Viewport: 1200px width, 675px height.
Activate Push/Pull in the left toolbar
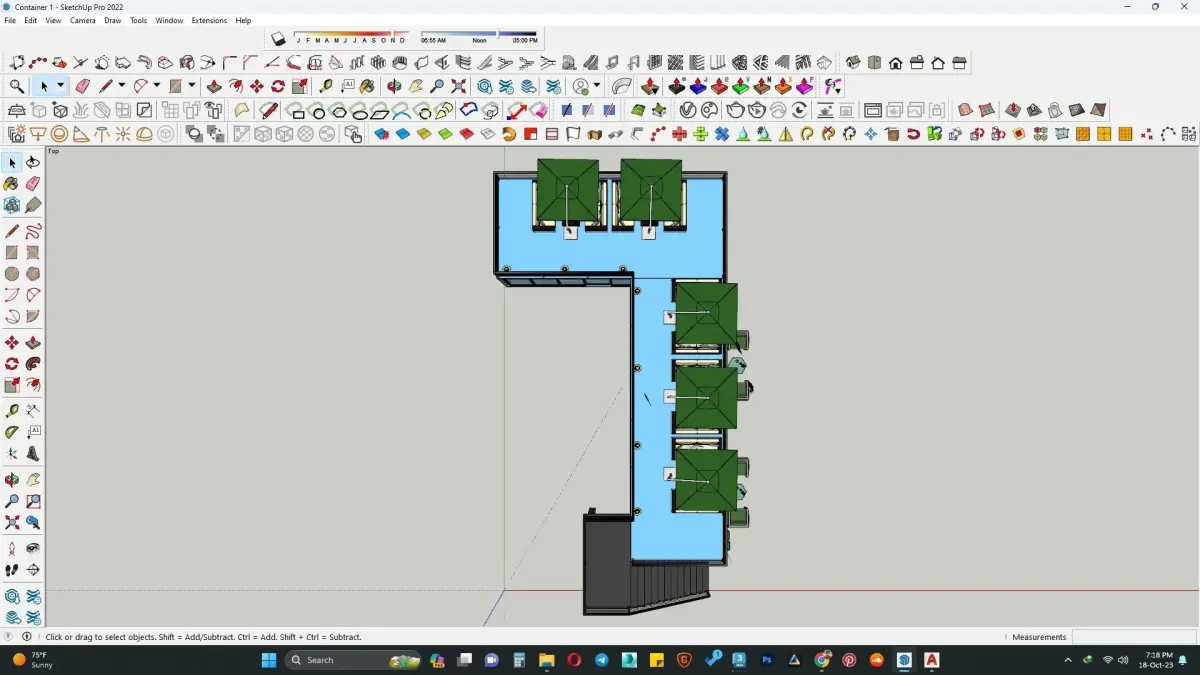[x=33, y=343]
